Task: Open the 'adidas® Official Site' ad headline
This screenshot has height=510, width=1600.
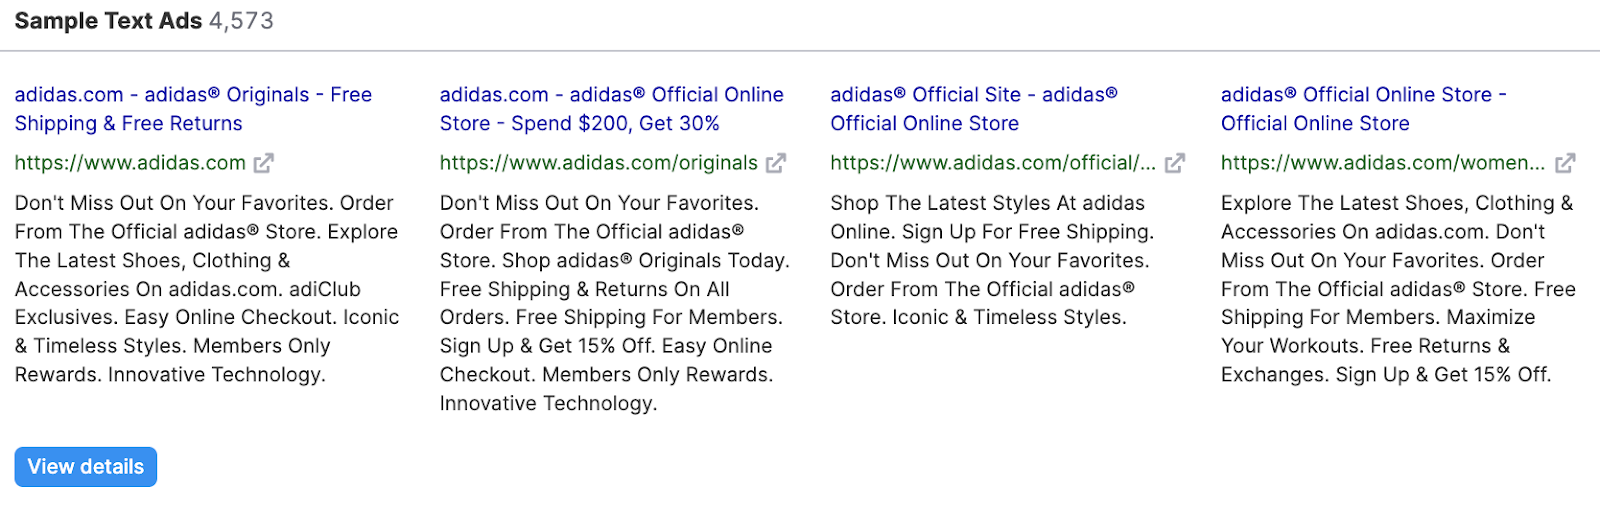Action: point(973,109)
